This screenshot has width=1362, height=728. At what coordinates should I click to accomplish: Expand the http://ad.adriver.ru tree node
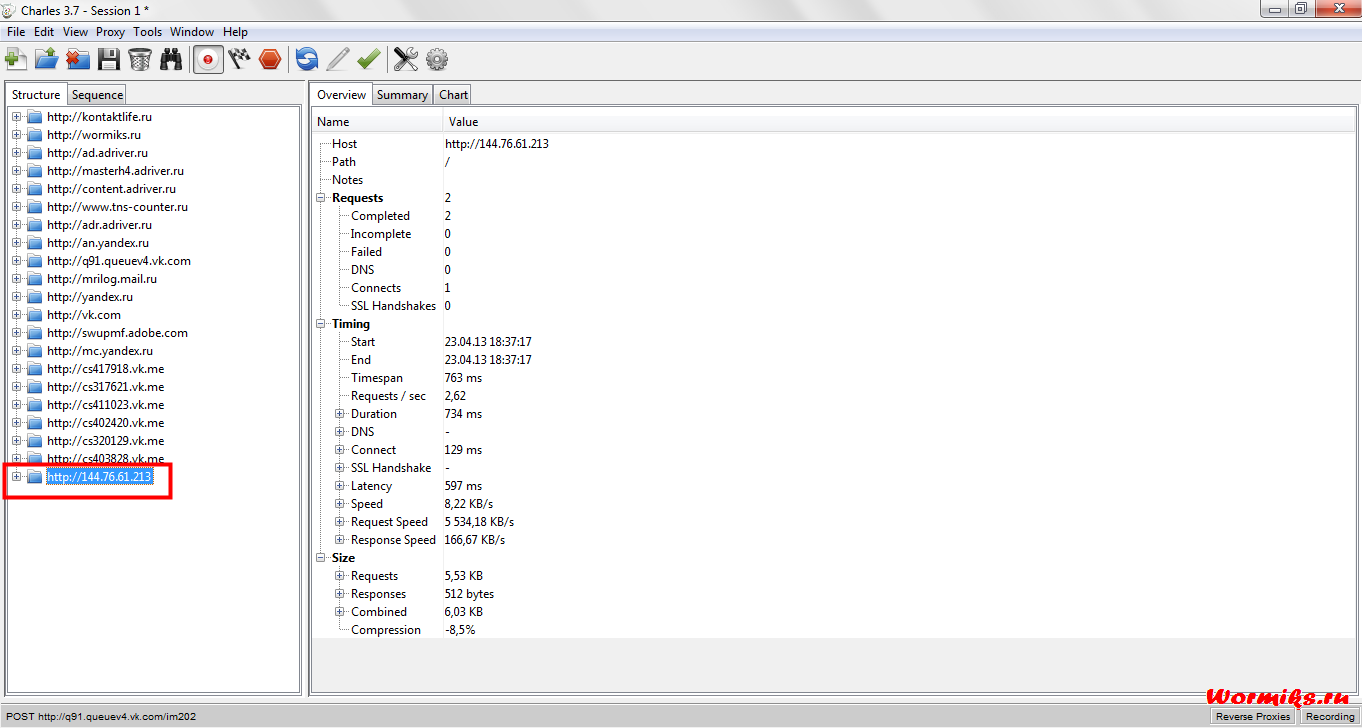point(16,153)
